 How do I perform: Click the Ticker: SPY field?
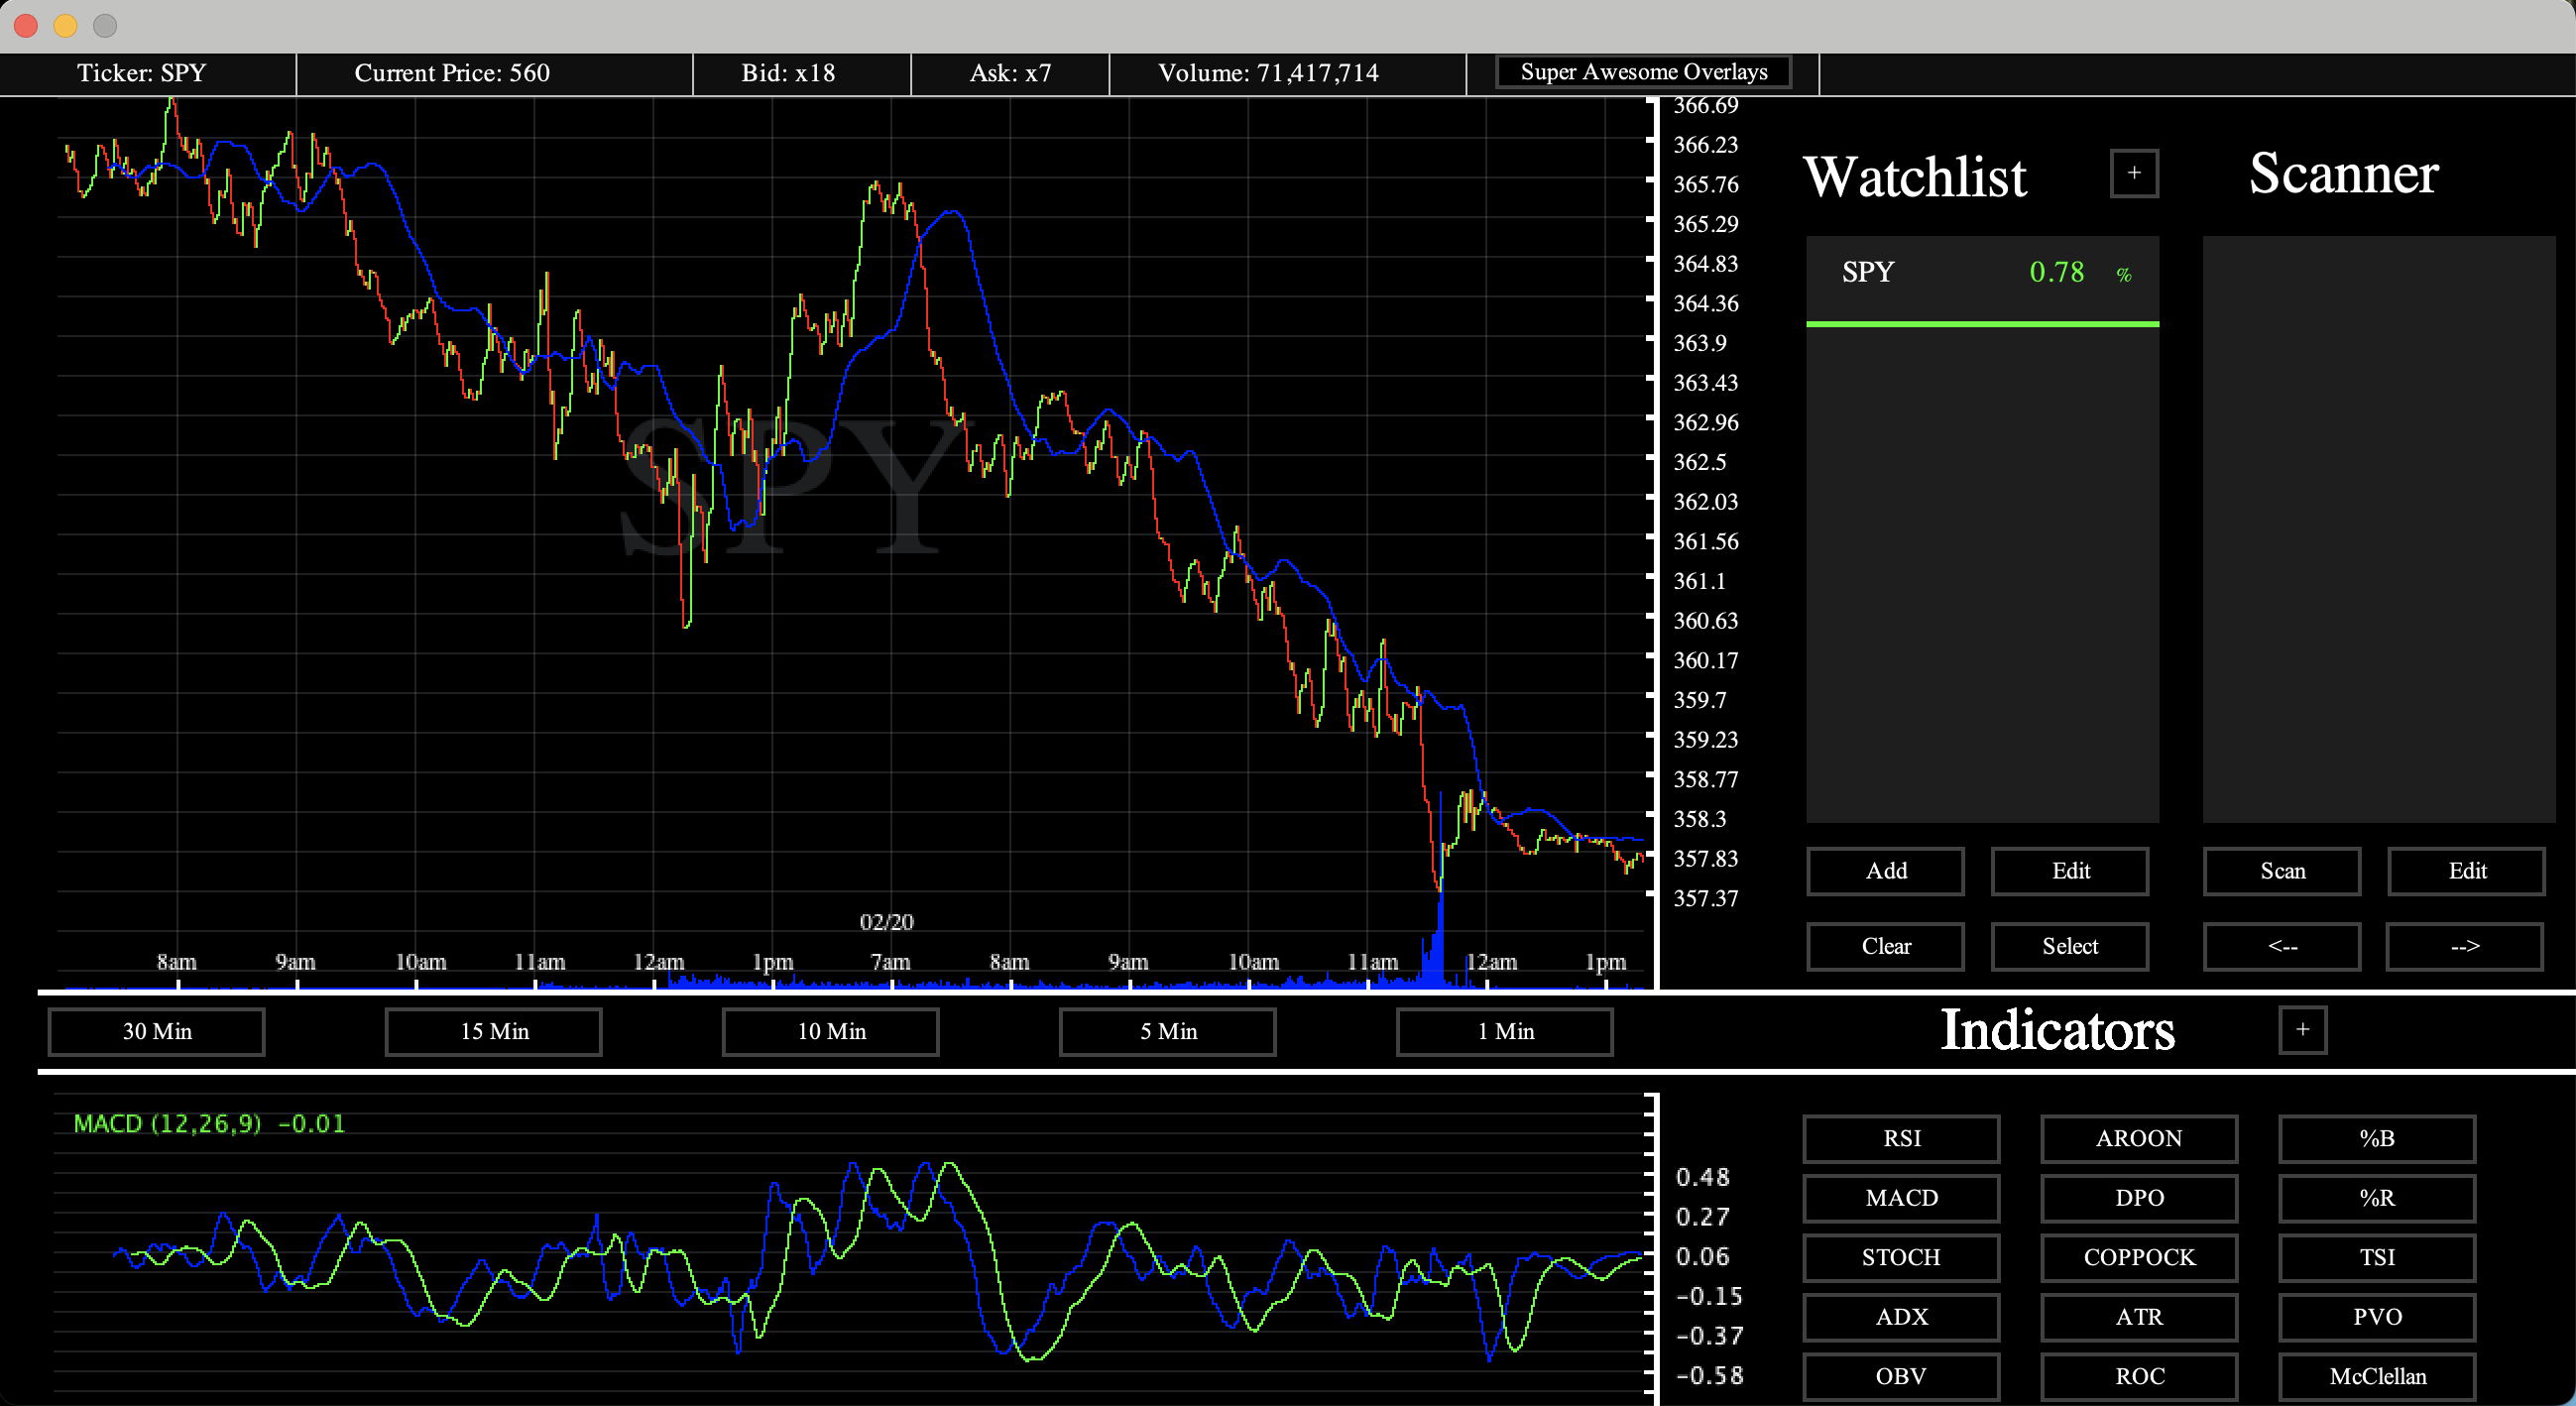tap(142, 73)
